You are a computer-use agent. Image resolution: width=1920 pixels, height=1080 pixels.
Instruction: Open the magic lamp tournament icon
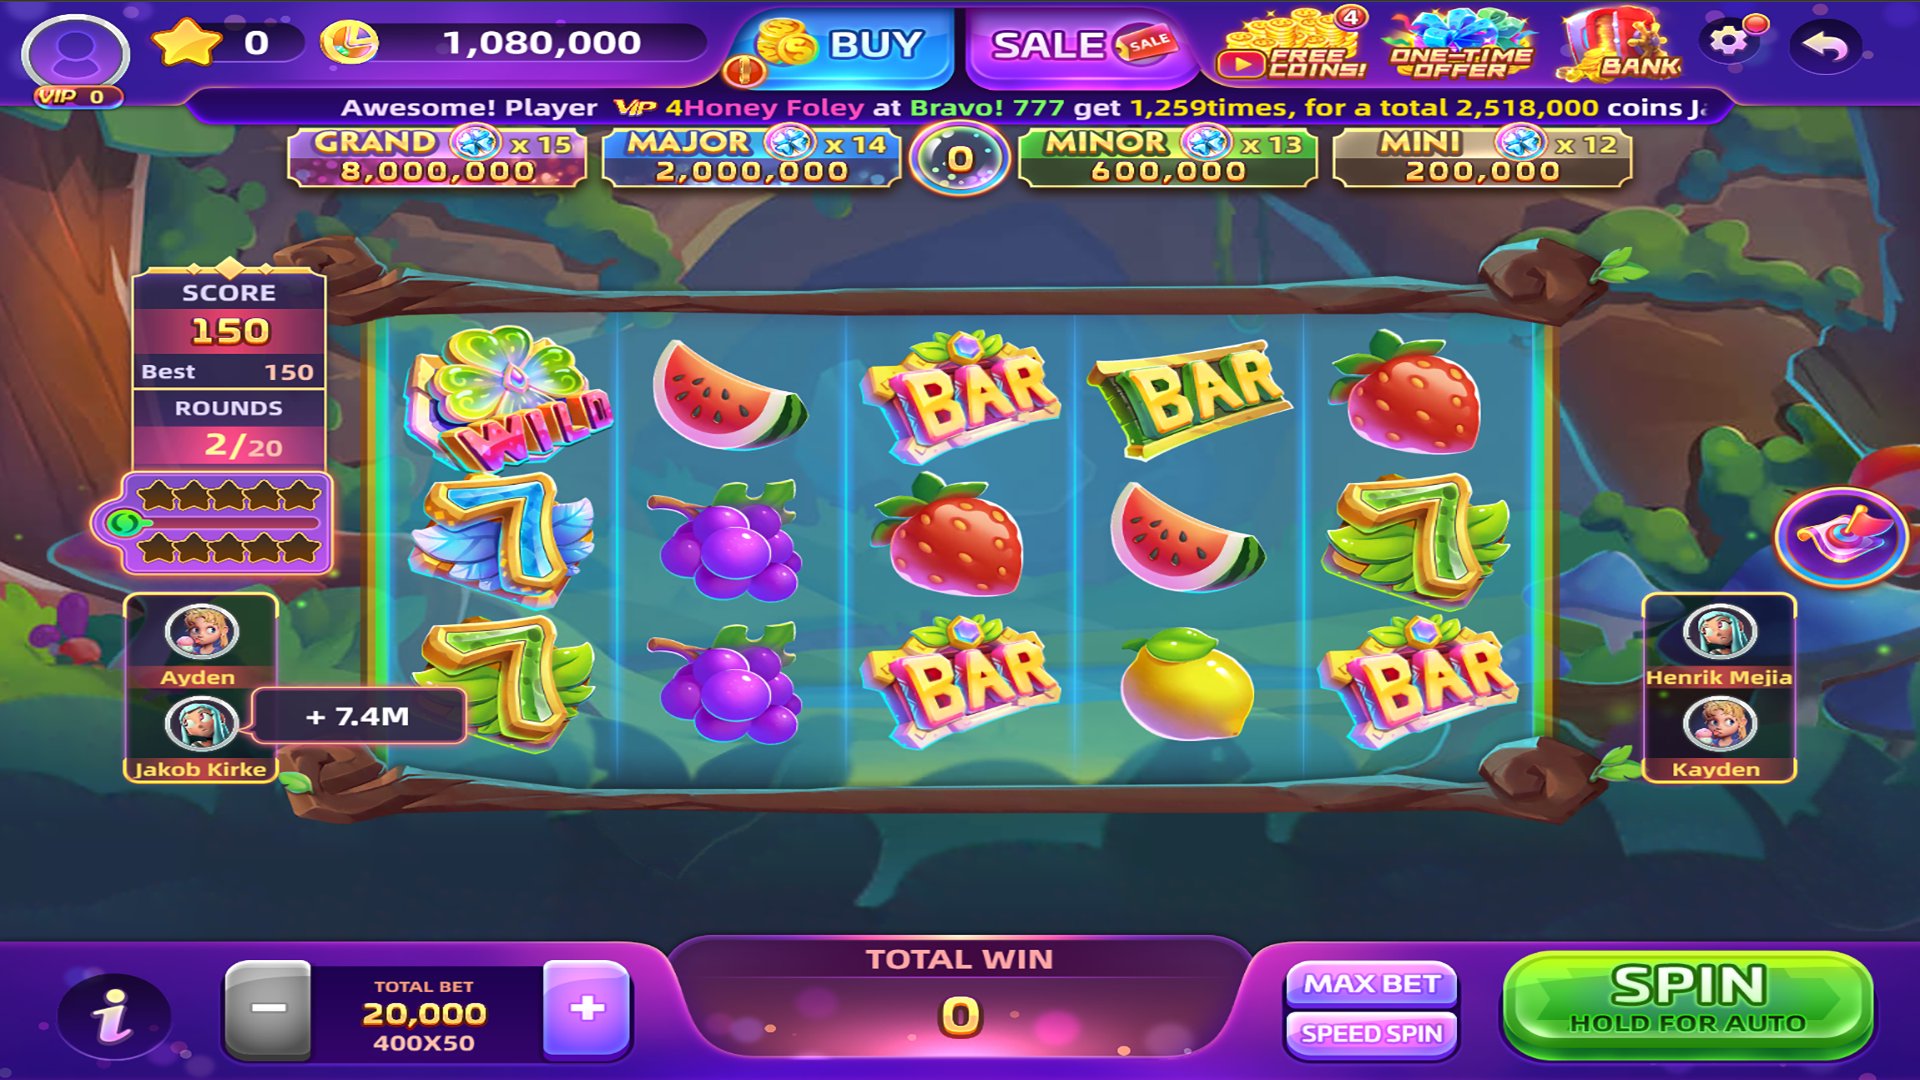(x=1841, y=537)
